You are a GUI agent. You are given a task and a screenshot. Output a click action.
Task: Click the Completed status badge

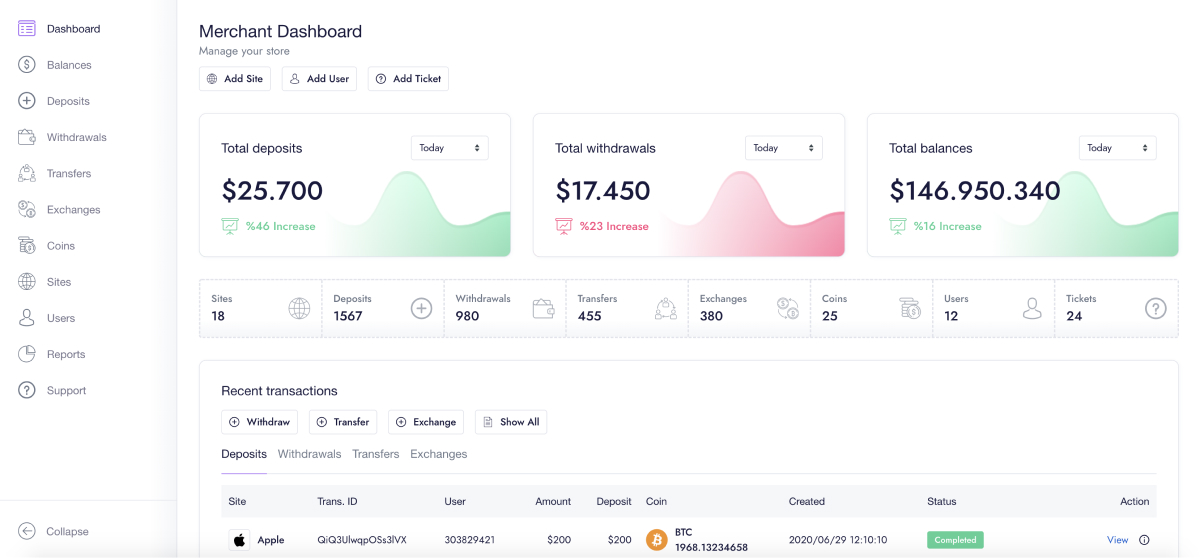pos(955,540)
